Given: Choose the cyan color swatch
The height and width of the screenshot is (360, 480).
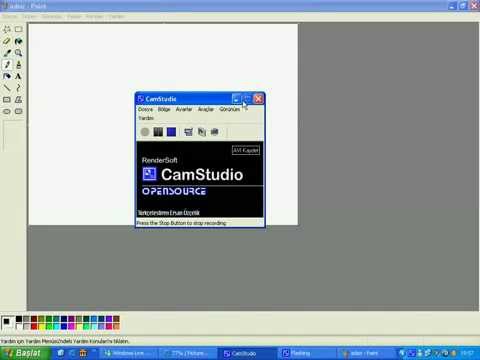Looking at the screenshot, I should pos(56,326).
